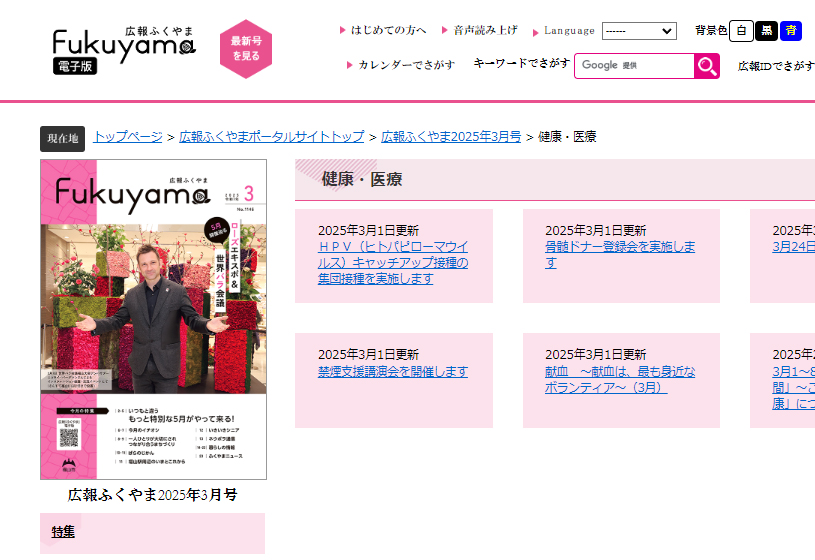The width and height of the screenshot is (815, 560).
Task: Set background color to 青
Action: (x=791, y=31)
